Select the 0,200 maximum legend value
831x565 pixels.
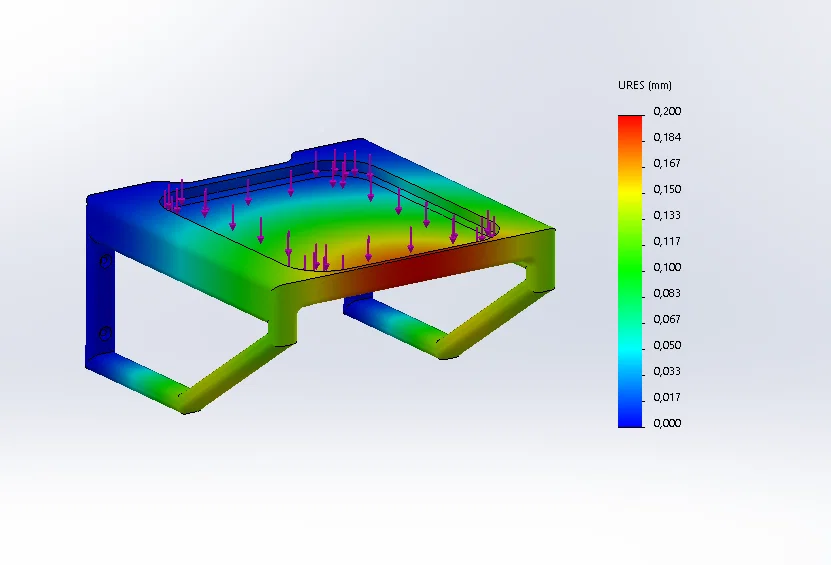point(667,111)
